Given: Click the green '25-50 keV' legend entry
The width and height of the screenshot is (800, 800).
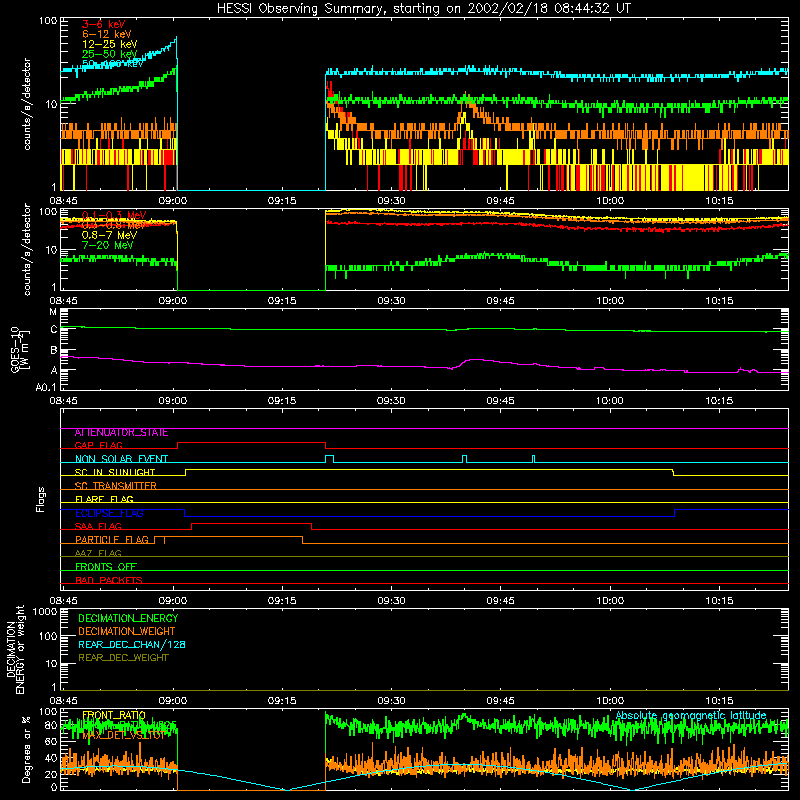Looking at the screenshot, I should pos(110,54).
